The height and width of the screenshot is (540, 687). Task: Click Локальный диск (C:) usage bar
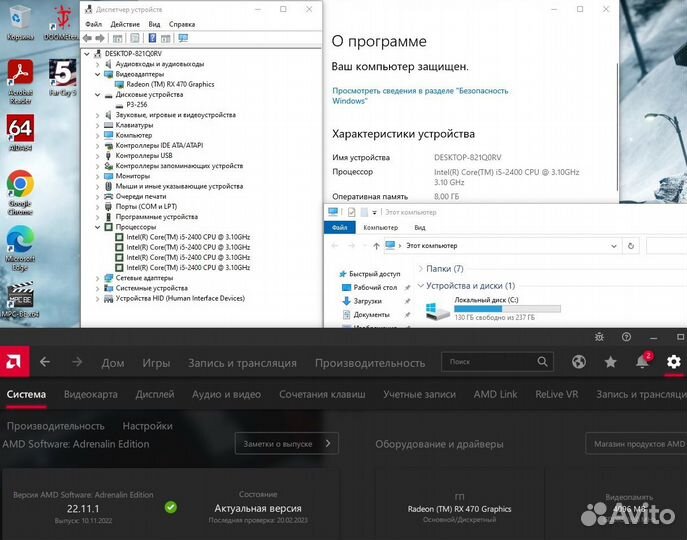[507, 309]
